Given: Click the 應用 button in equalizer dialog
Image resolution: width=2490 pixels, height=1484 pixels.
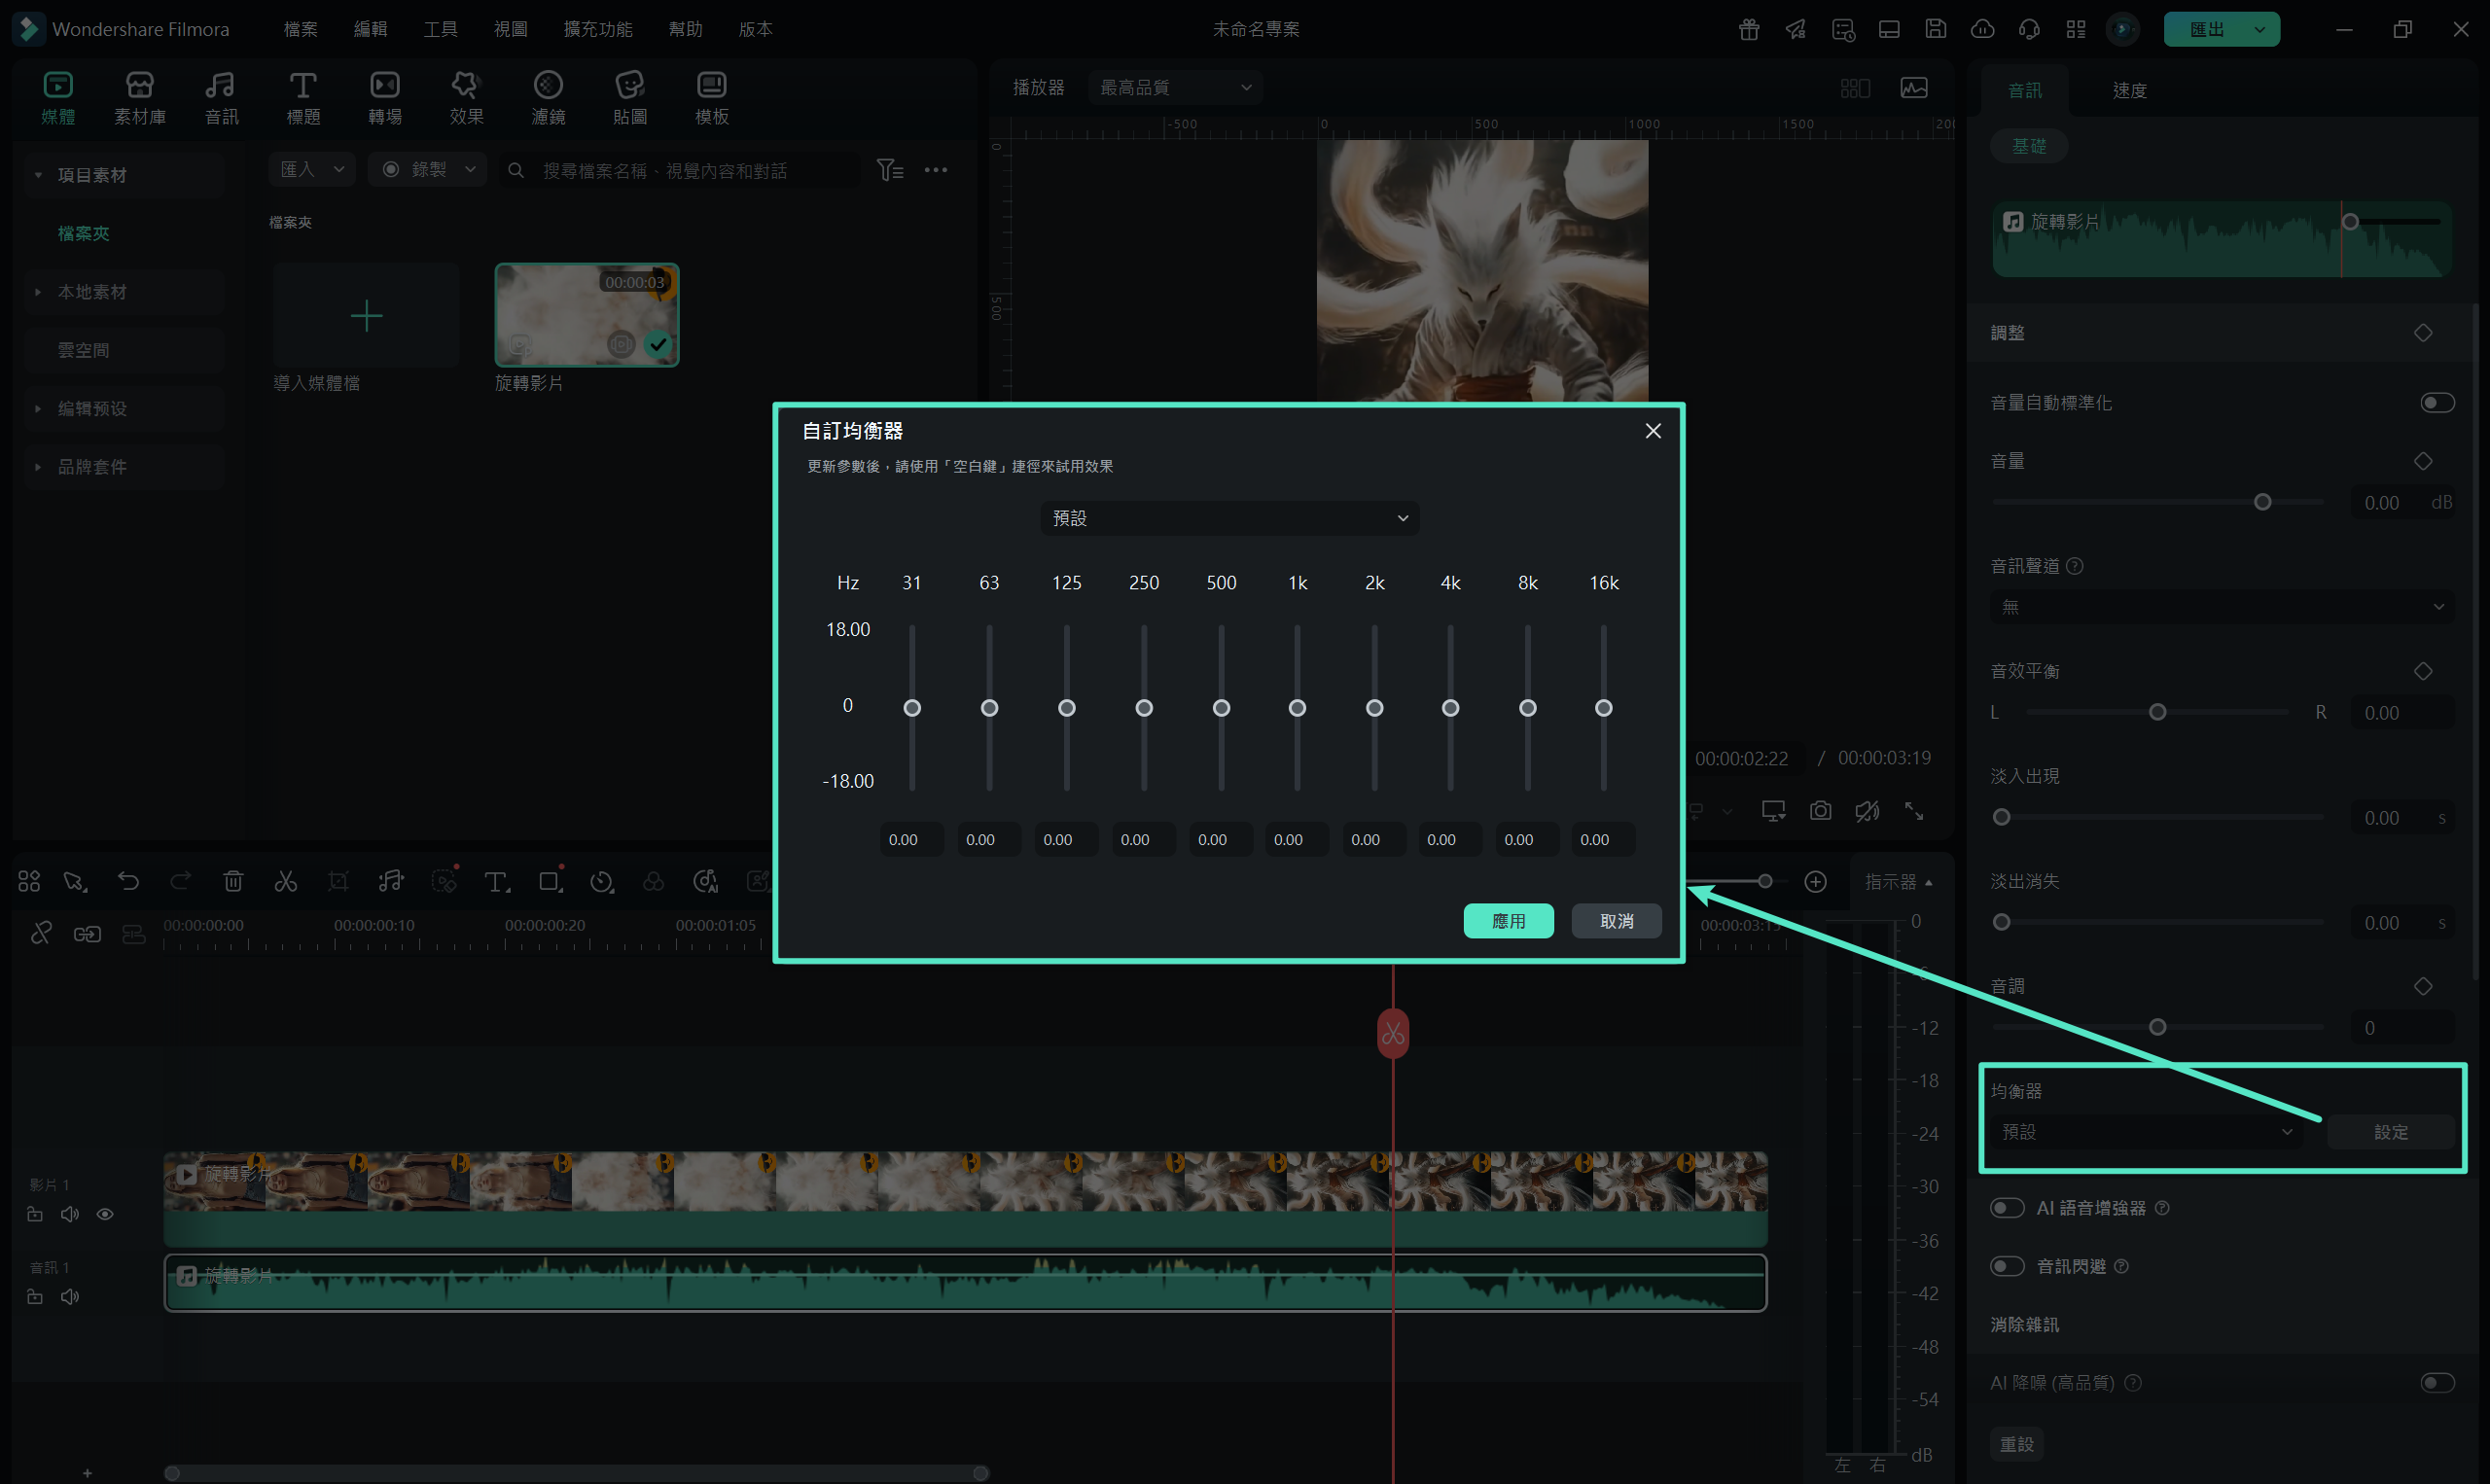Looking at the screenshot, I should point(1508,921).
